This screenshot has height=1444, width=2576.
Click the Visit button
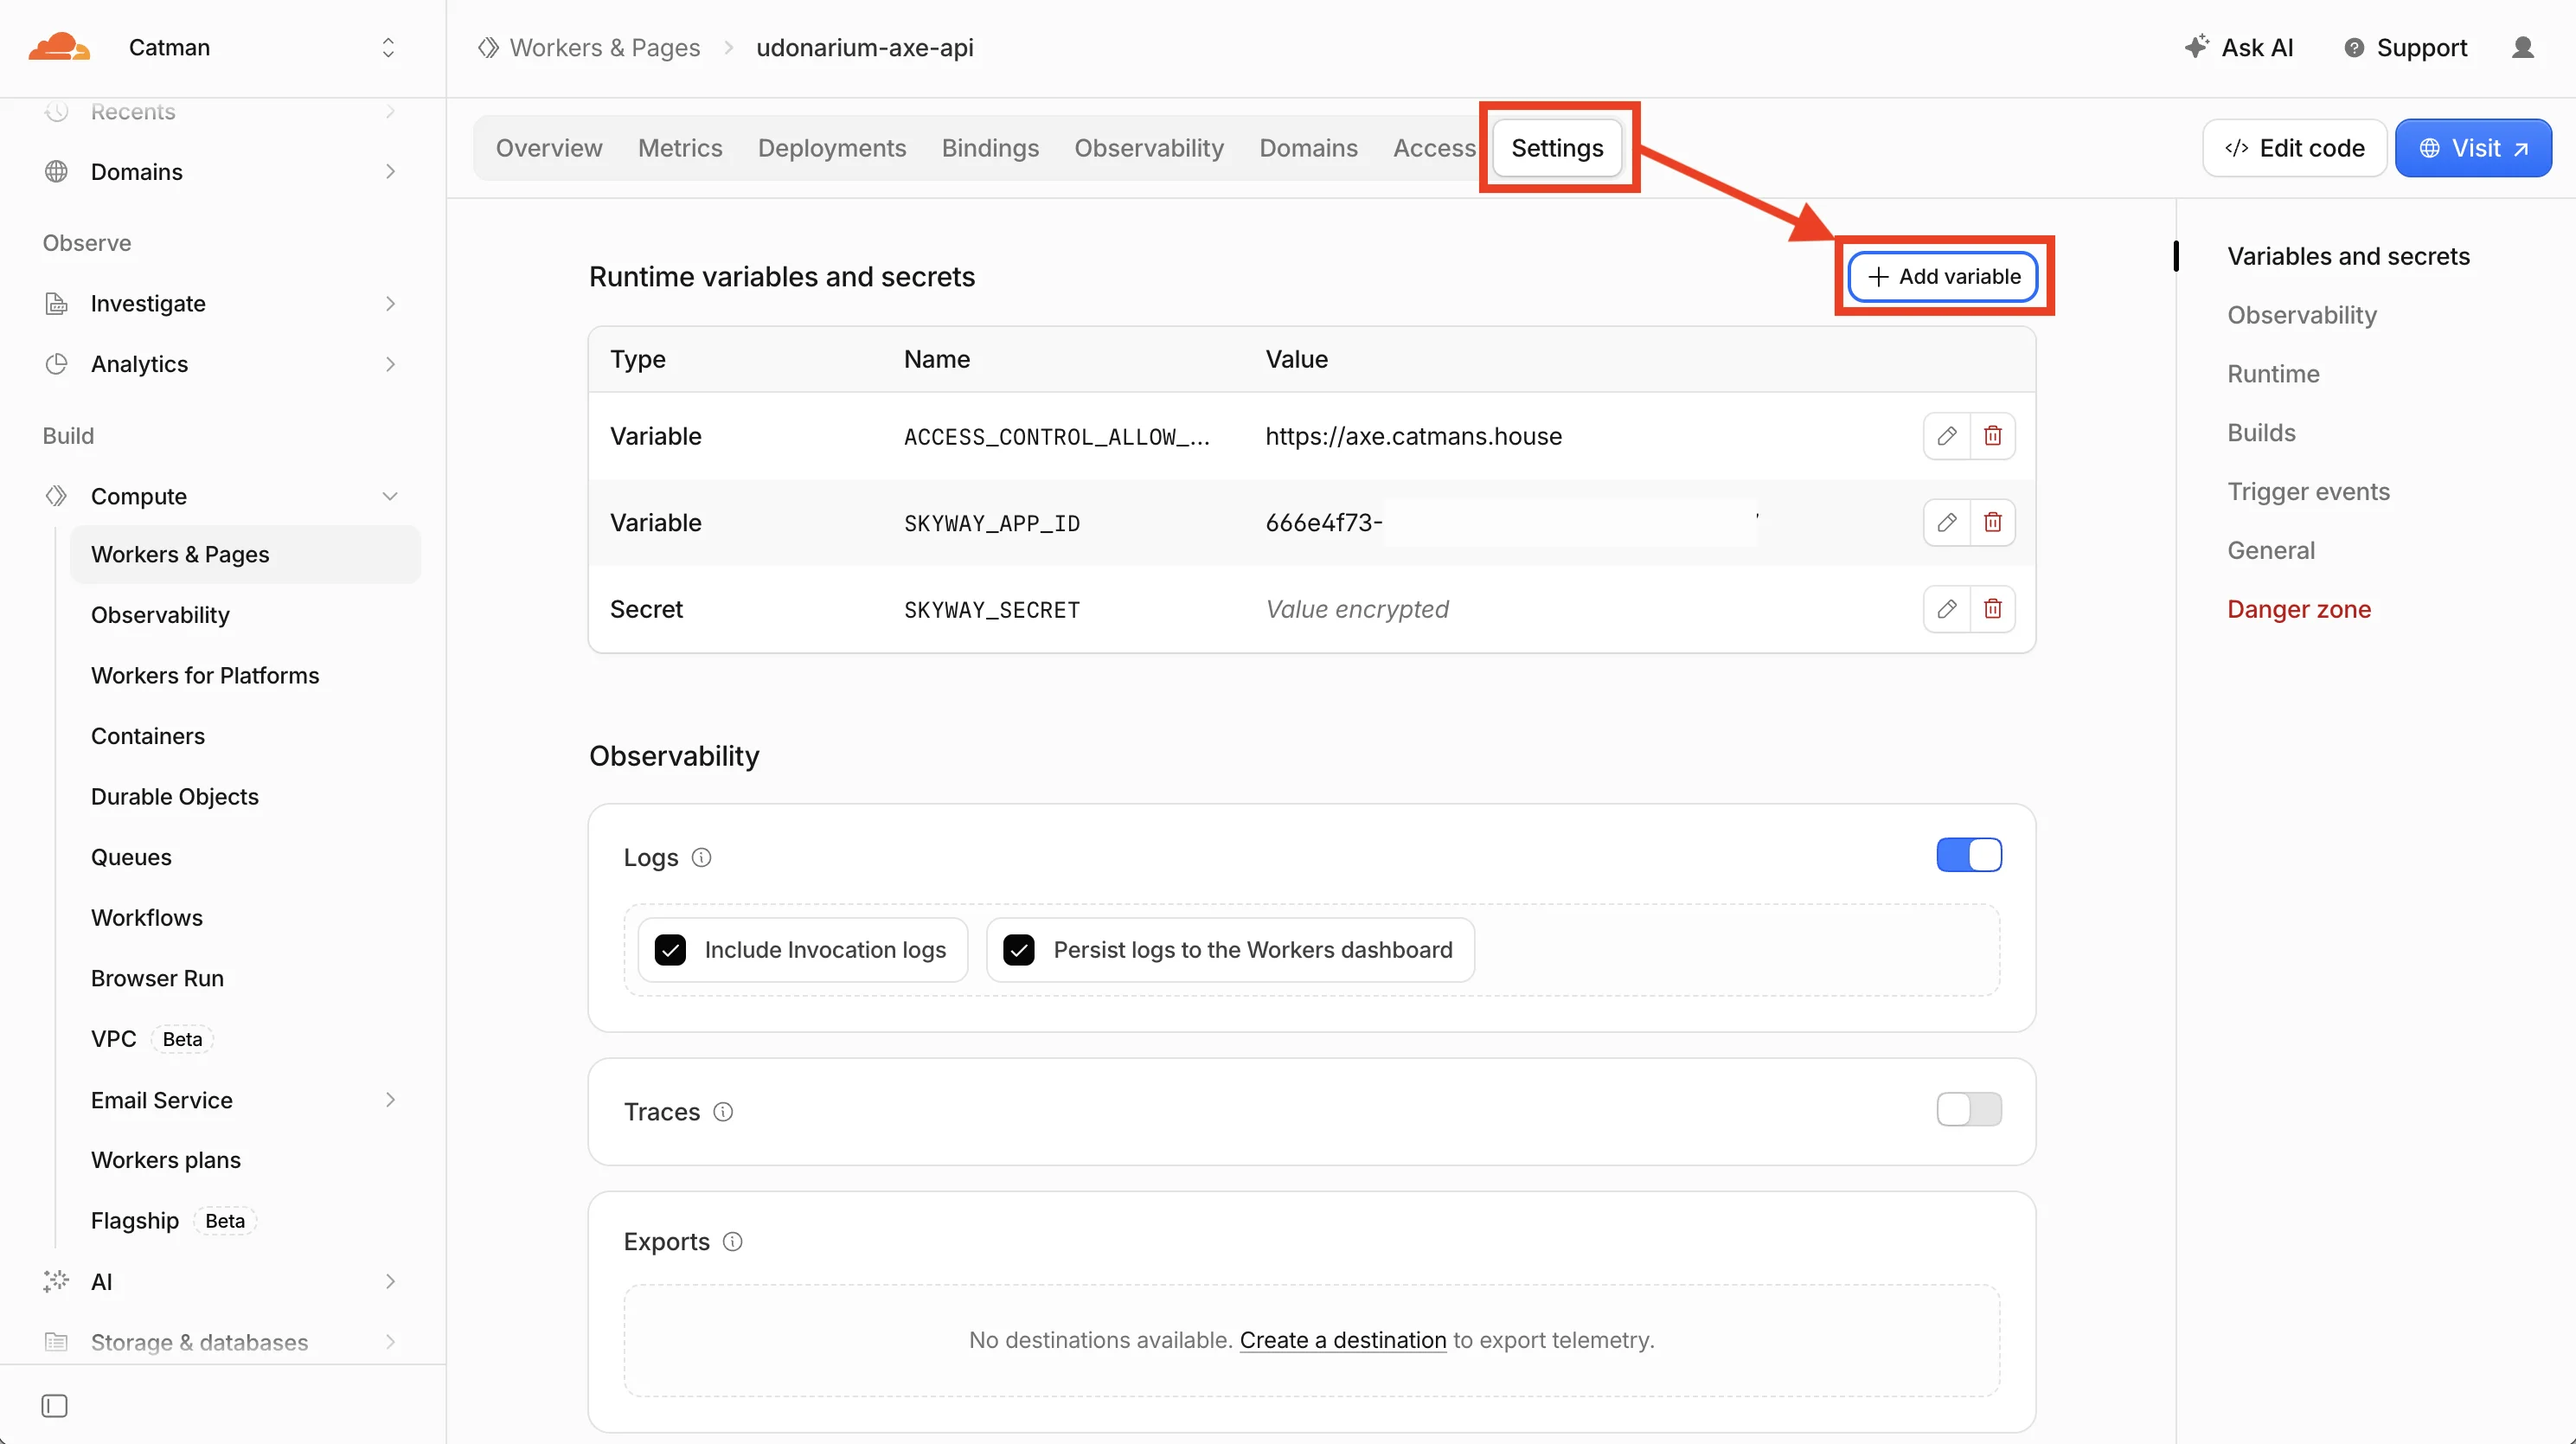click(2473, 148)
